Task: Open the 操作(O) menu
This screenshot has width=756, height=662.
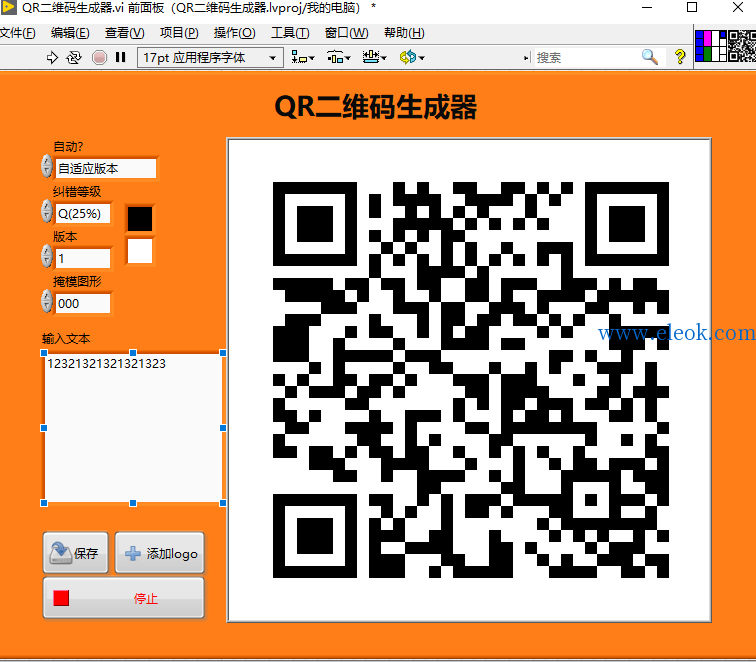Action: [x=234, y=33]
